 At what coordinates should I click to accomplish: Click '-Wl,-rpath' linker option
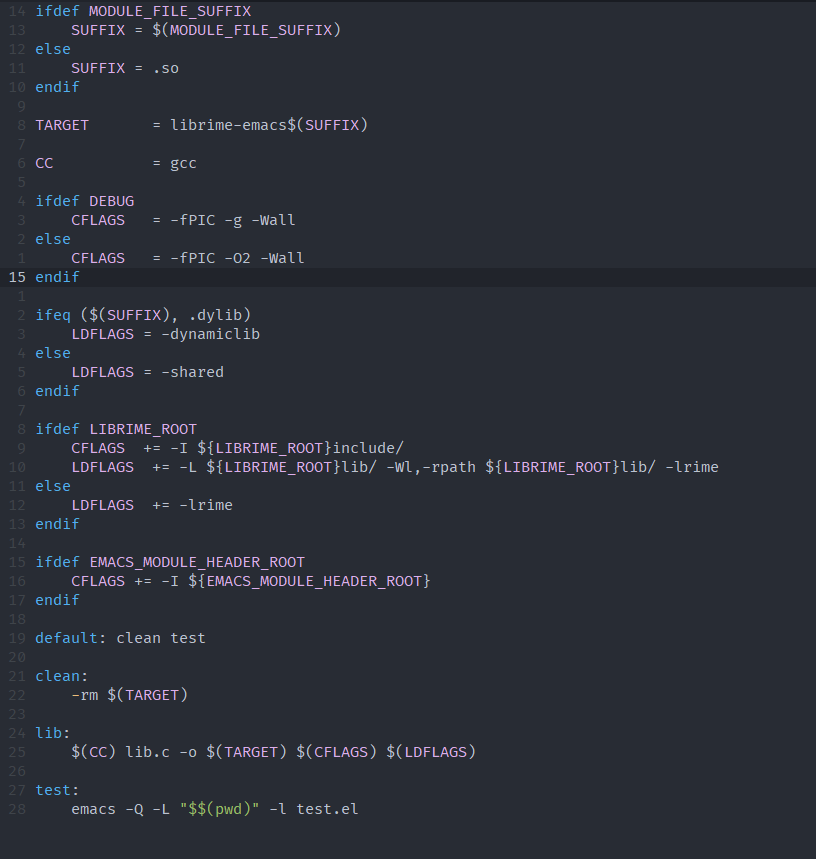click(431, 467)
